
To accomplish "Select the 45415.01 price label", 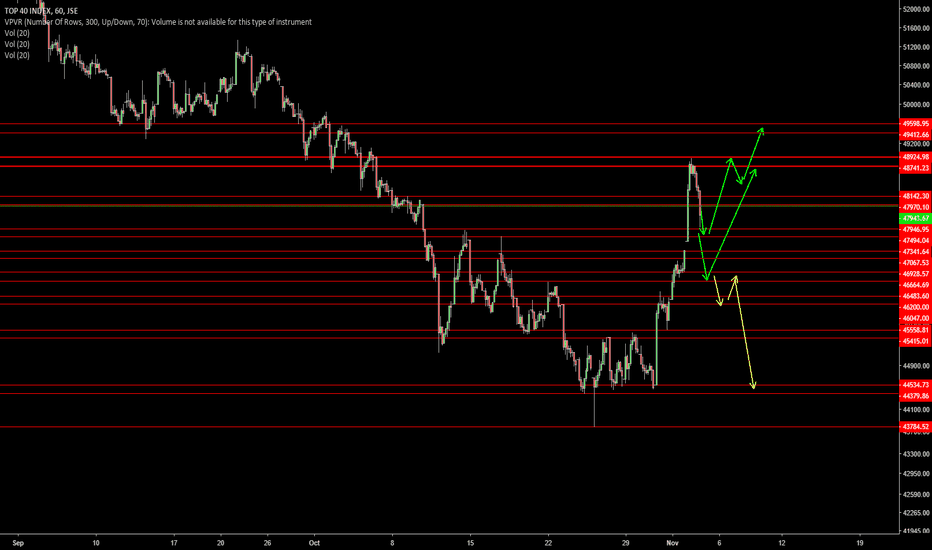I will point(915,341).
